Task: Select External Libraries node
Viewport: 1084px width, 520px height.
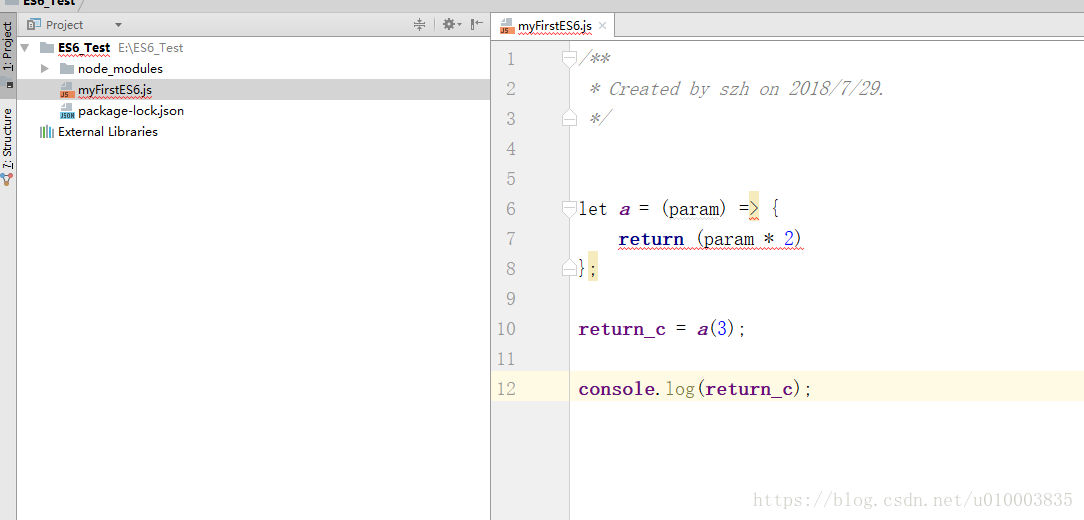Action: coord(108,131)
